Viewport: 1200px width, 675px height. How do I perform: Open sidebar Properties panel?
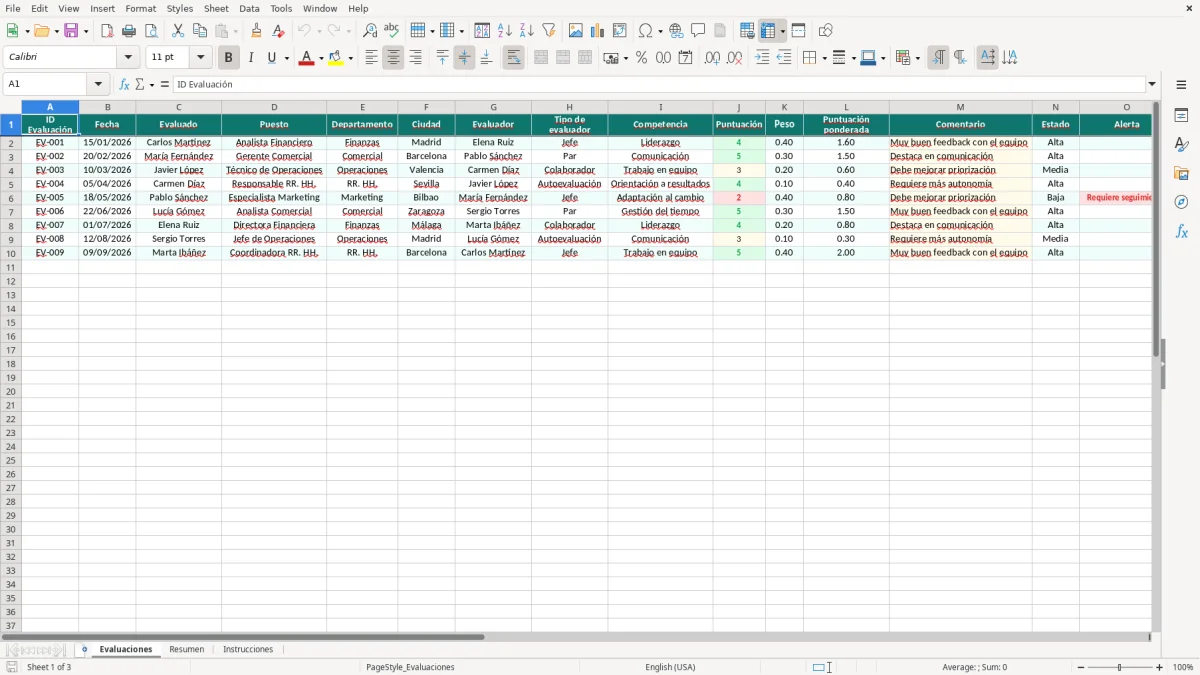pos(1181,115)
